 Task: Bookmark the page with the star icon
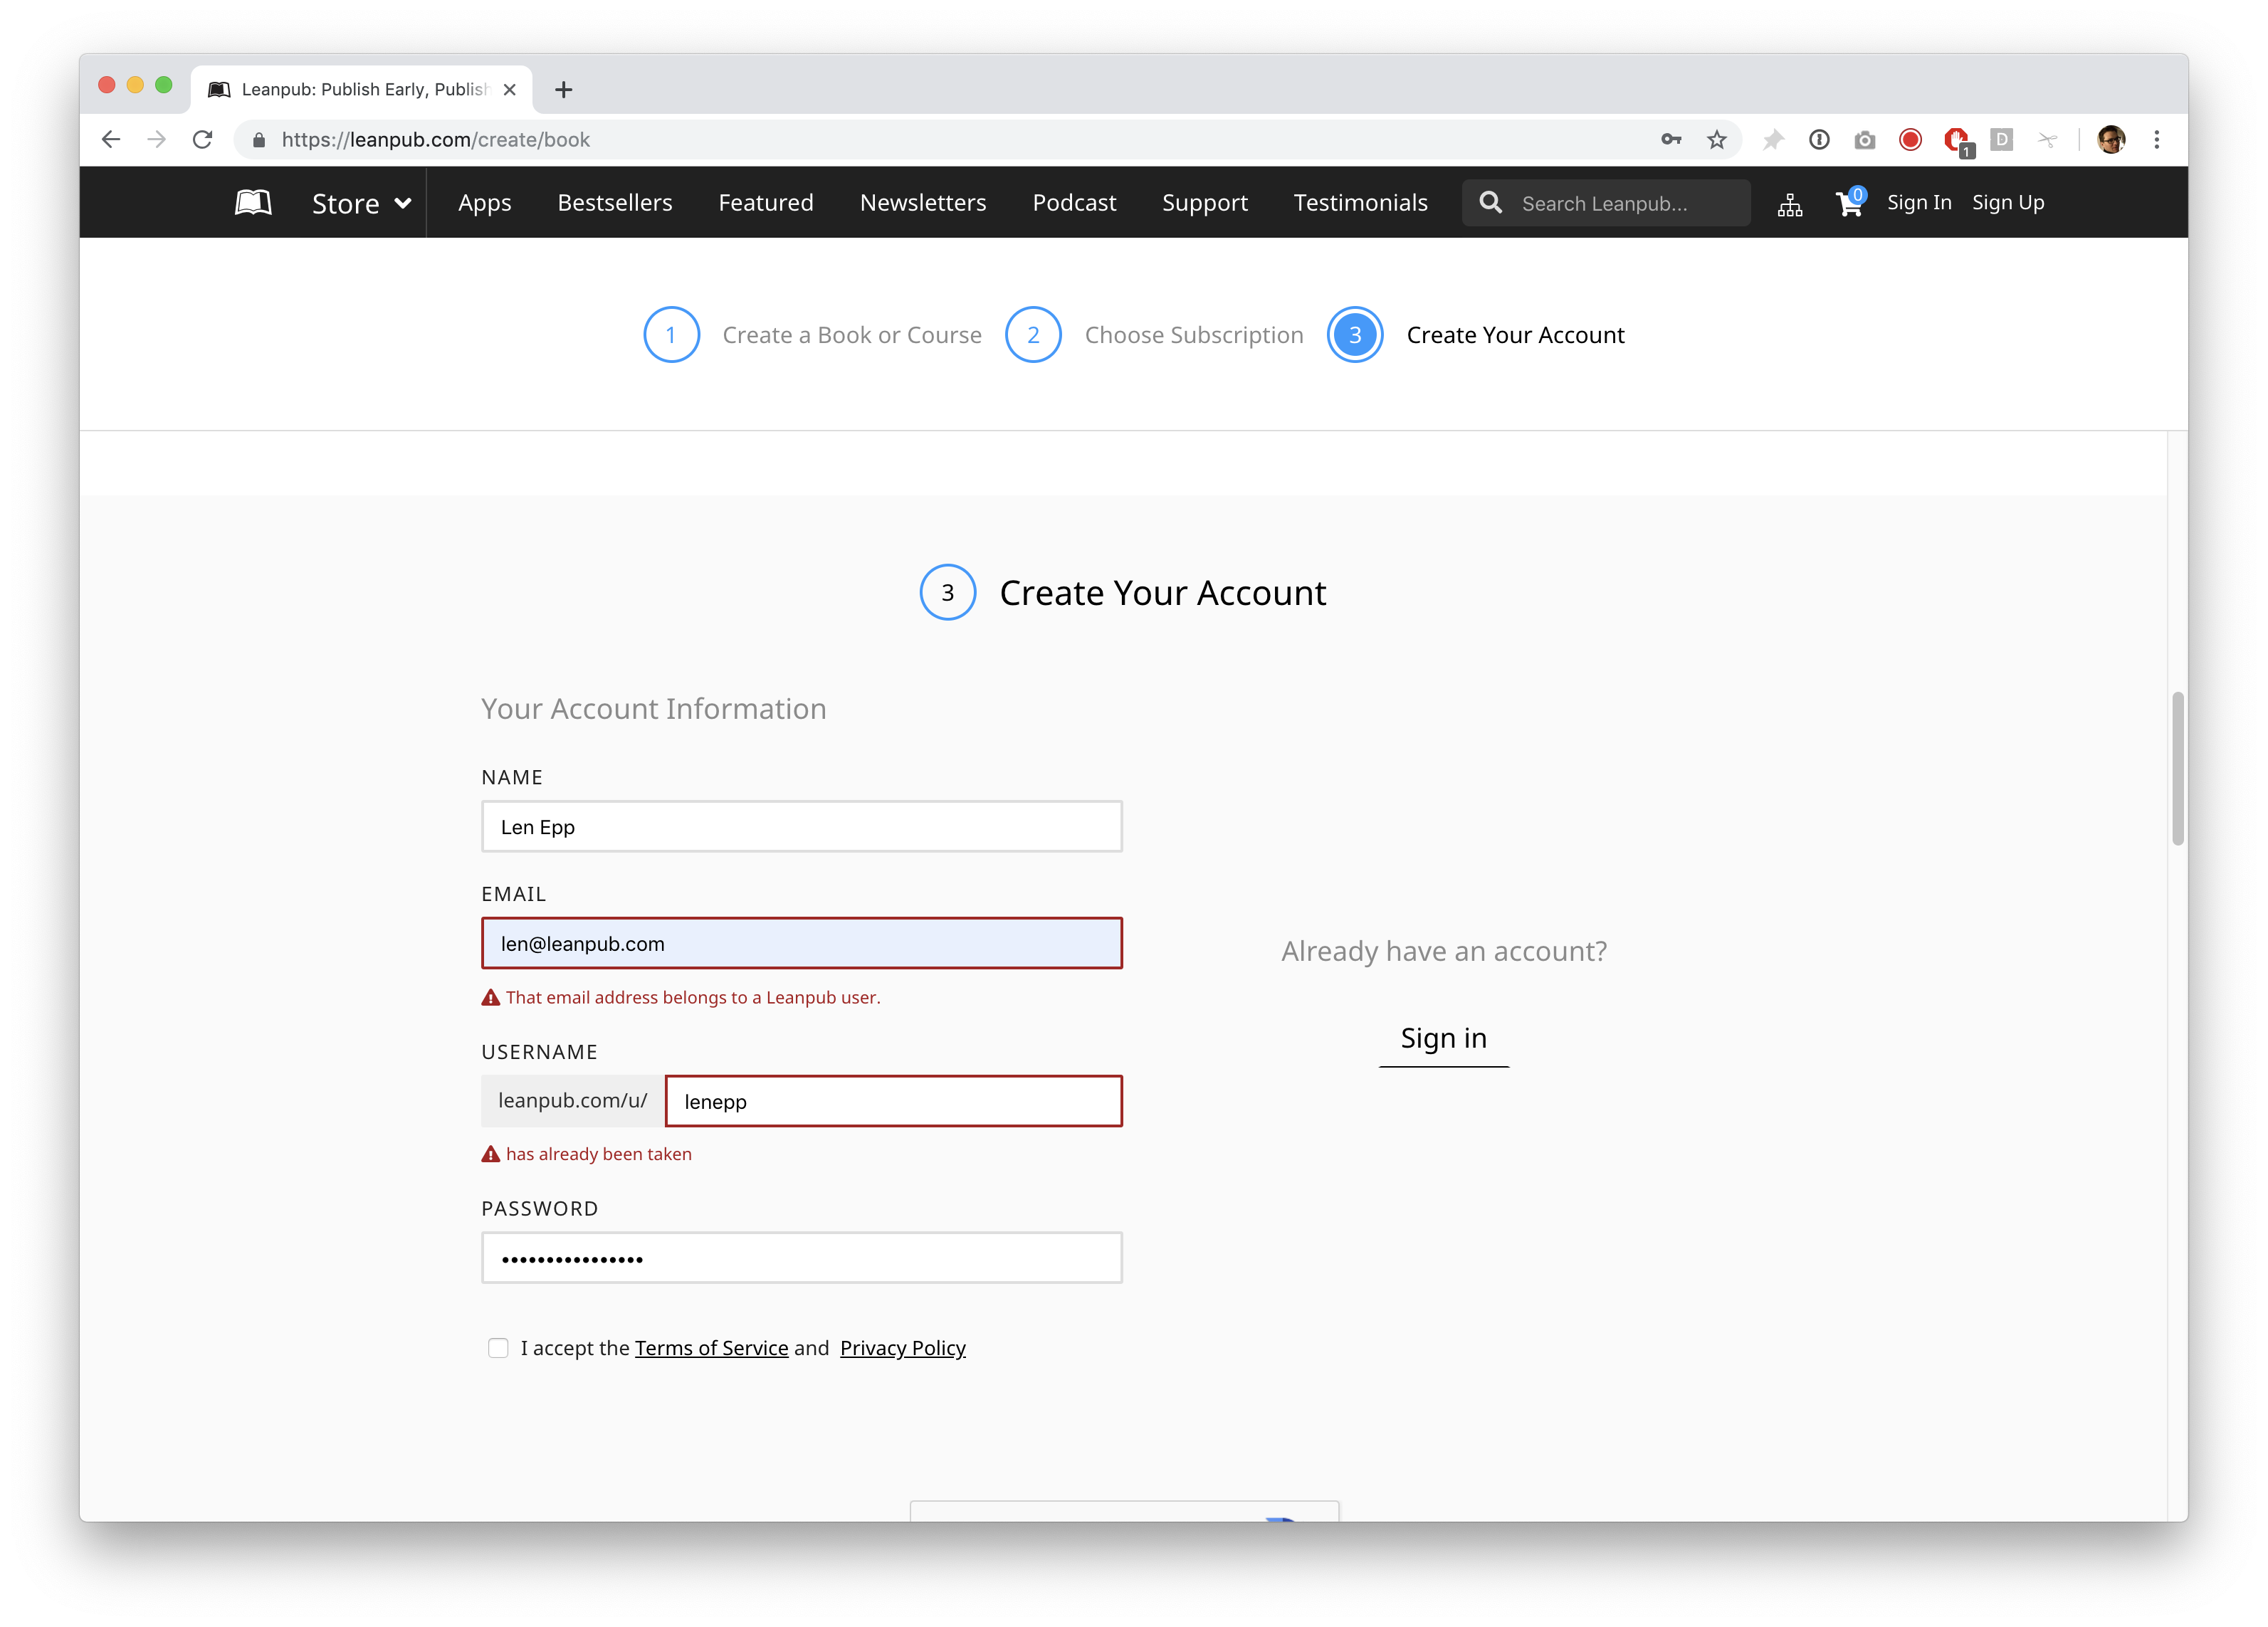point(1716,139)
